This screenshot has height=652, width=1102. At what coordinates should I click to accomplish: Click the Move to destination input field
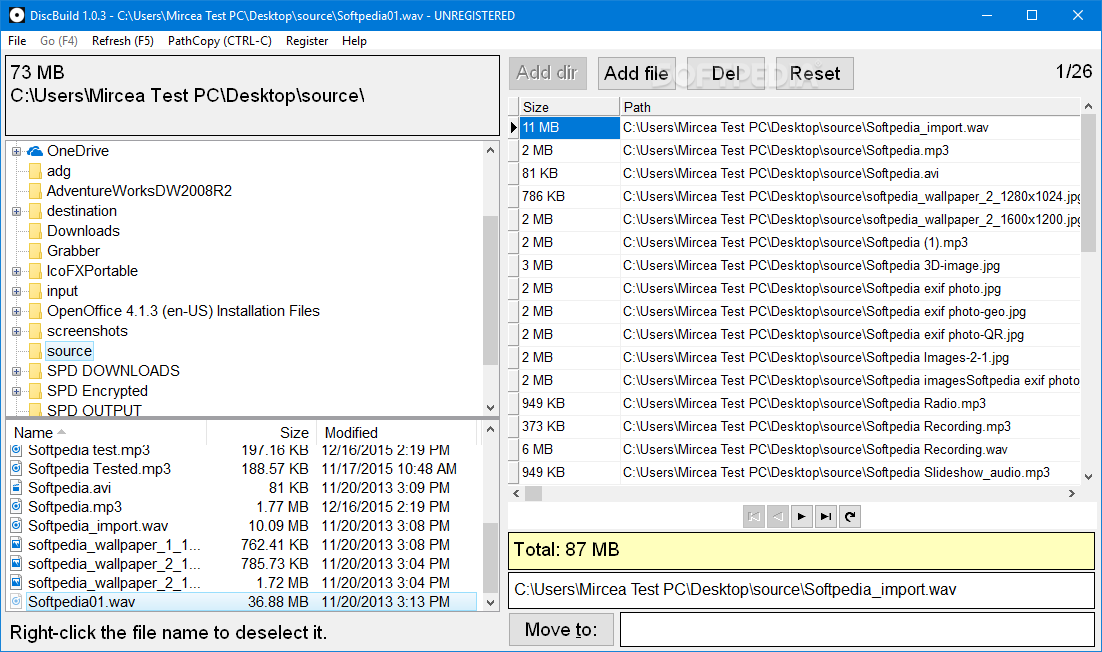[x=857, y=630]
